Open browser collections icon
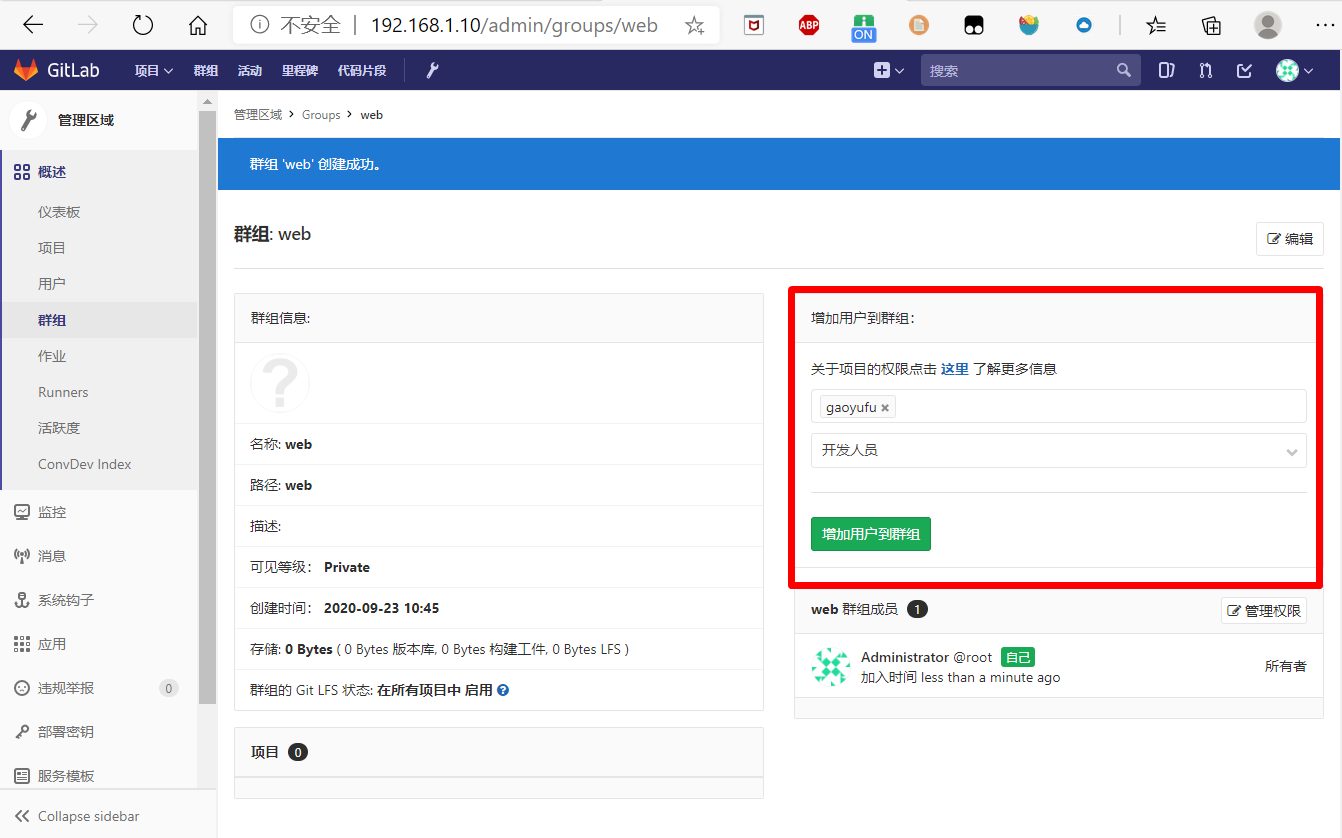 pos(1211,25)
